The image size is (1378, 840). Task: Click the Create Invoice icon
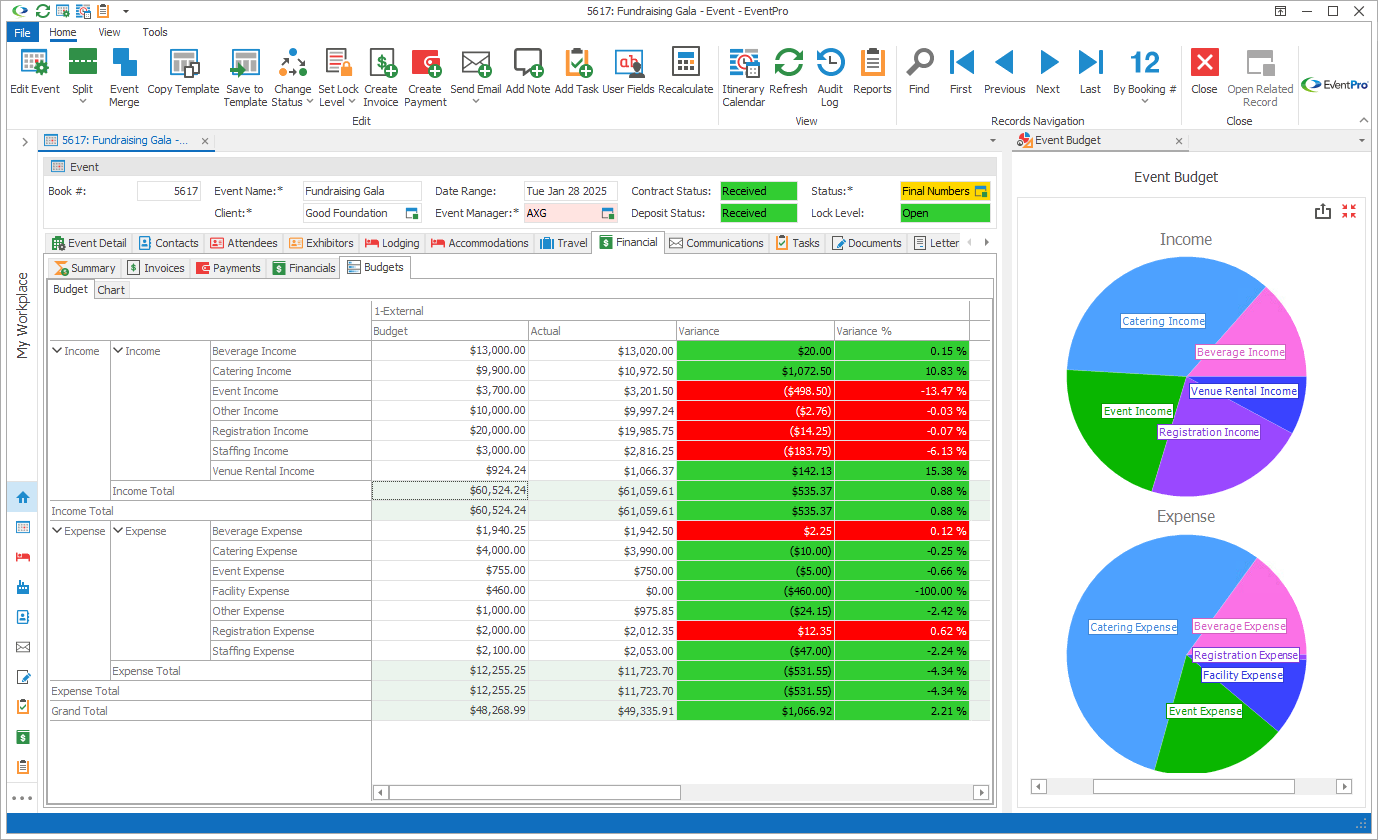381,63
